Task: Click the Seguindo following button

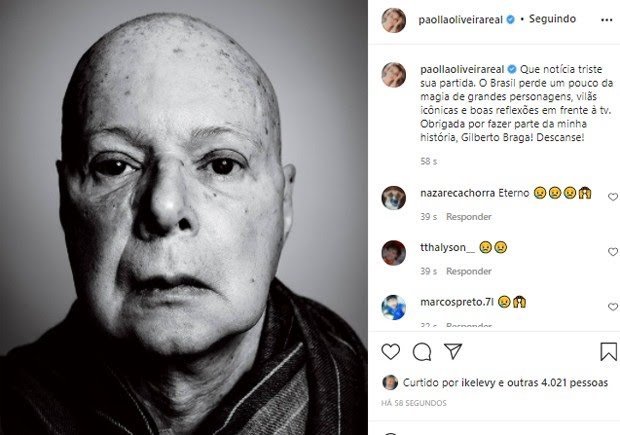Action: [552, 19]
